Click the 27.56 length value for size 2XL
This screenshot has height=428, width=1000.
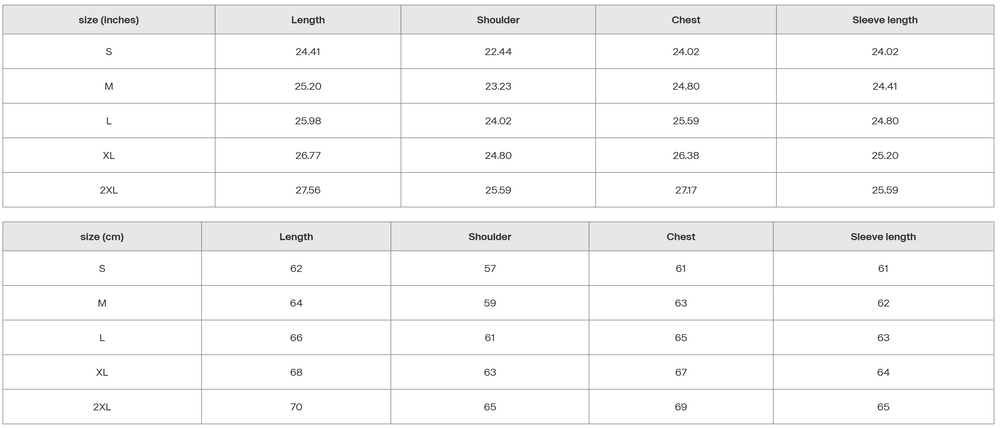(x=308, y=190)
